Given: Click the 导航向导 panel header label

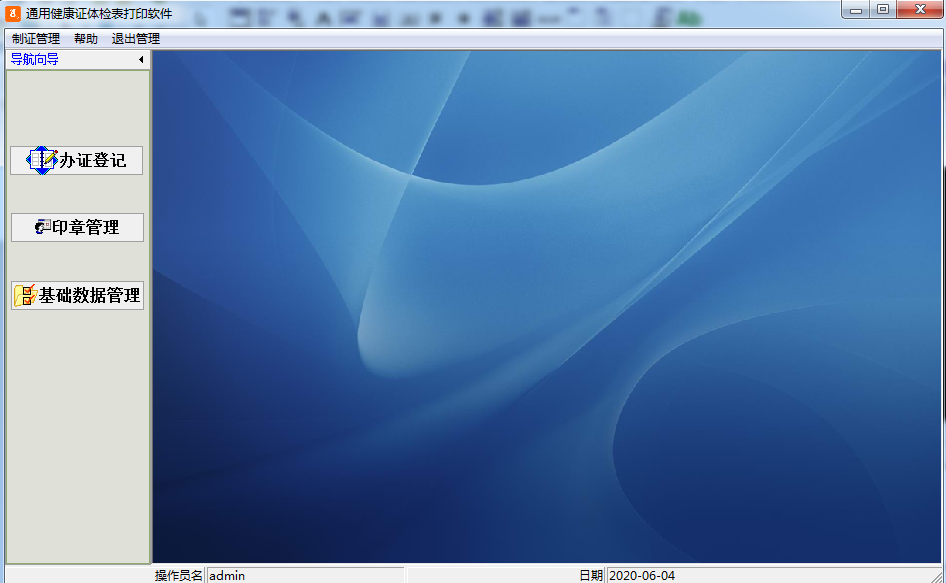Looking at the screenshot, I should pyautogui.click(x=35, y=59).
